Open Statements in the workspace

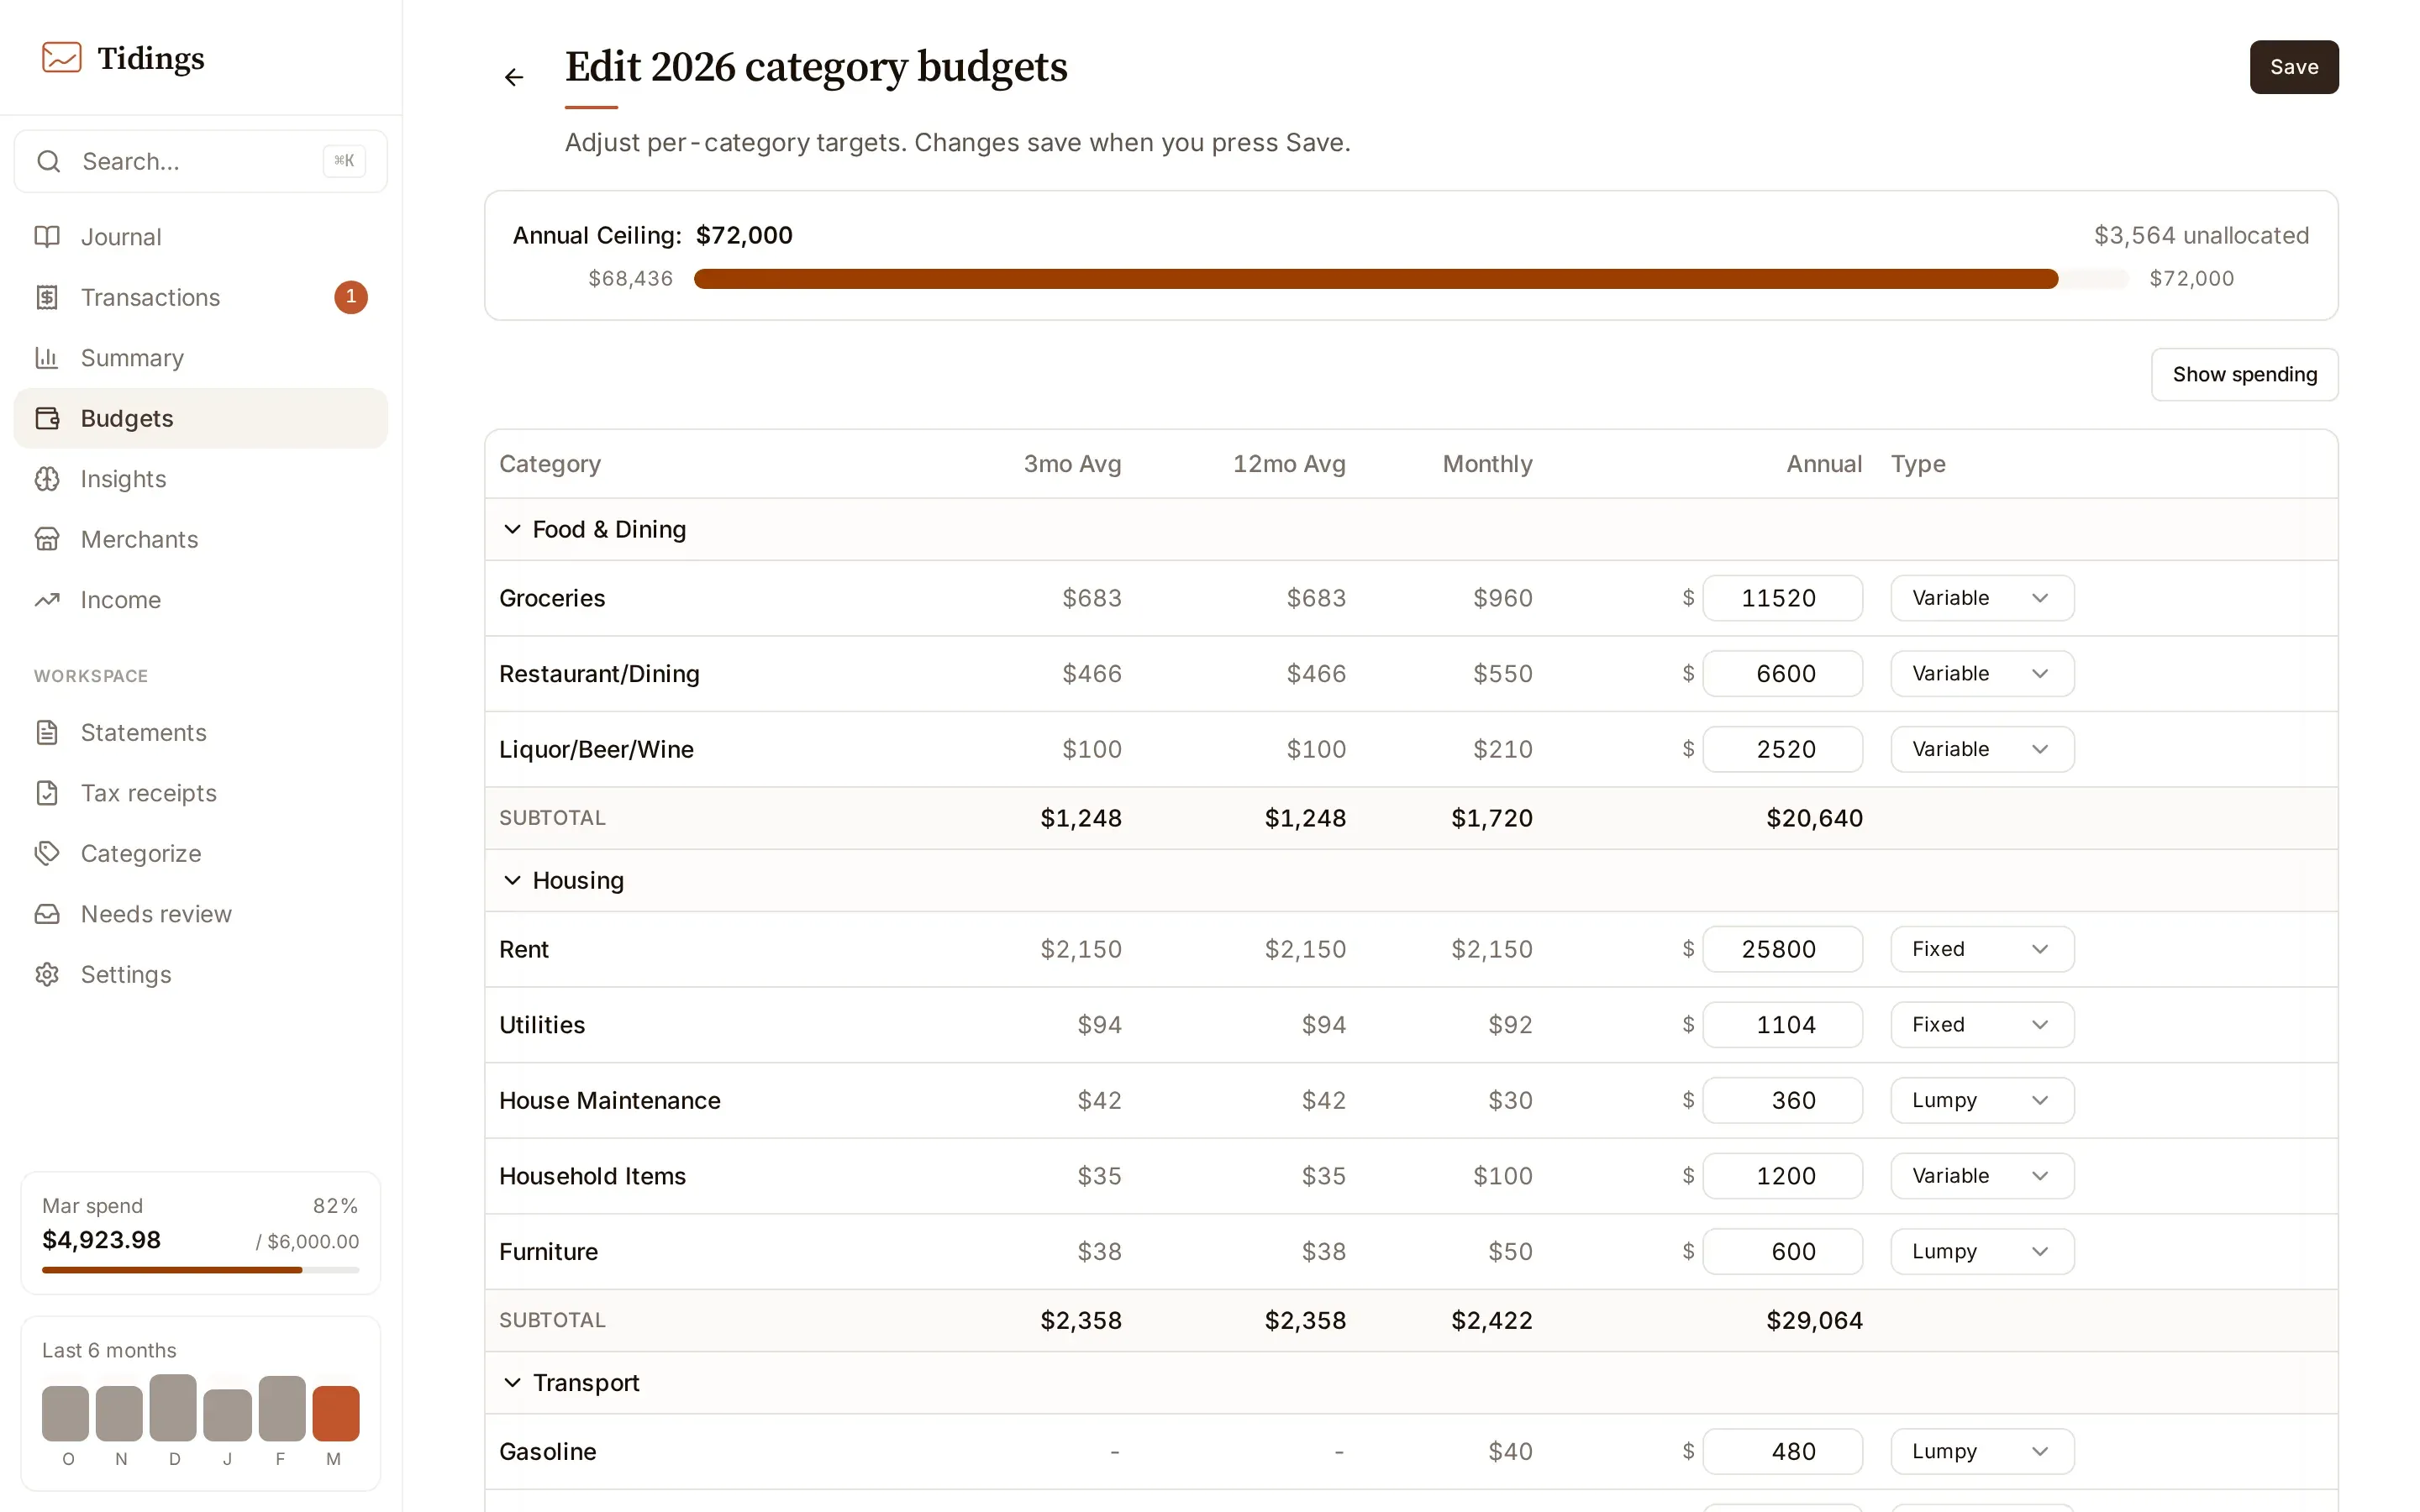(x=201, y=732)
